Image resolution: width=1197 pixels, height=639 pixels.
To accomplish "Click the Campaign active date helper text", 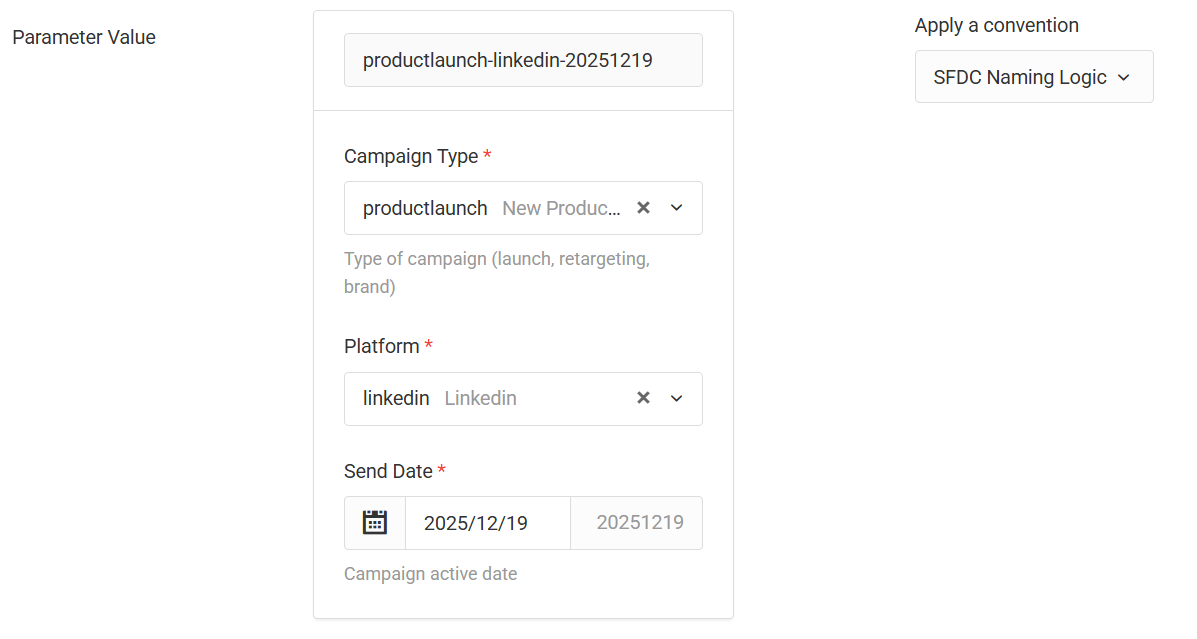I will tap(430, 574).
